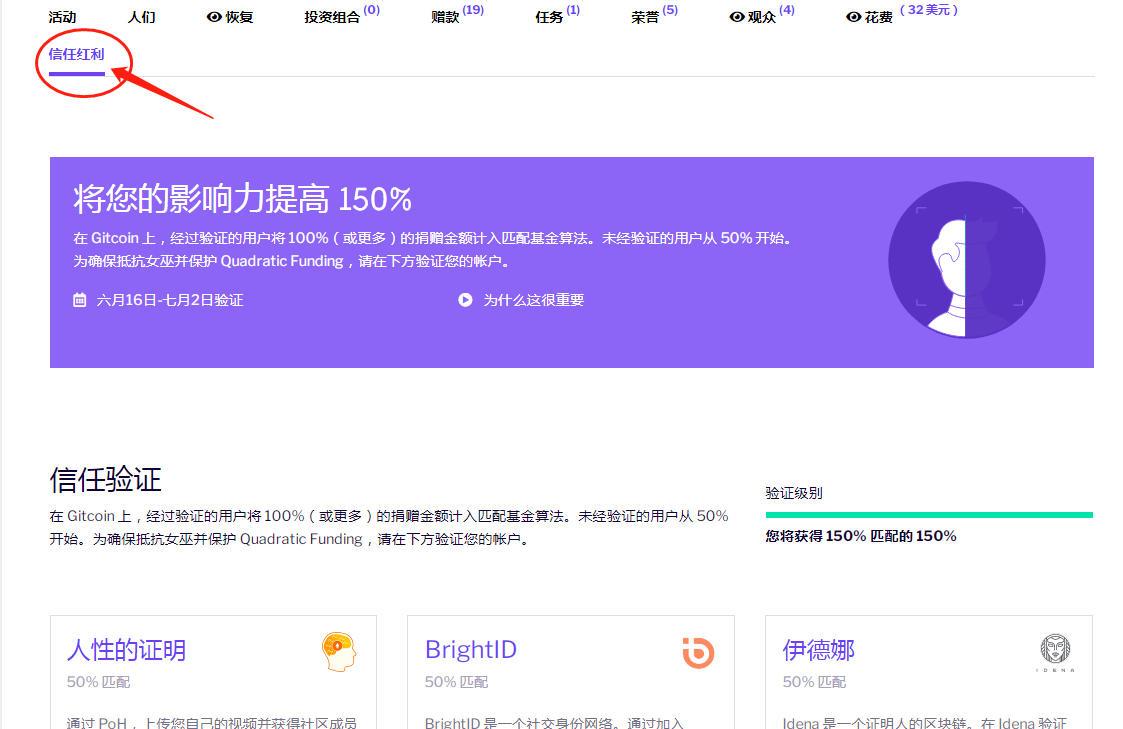Click the eye icon beside 花费

853,17
